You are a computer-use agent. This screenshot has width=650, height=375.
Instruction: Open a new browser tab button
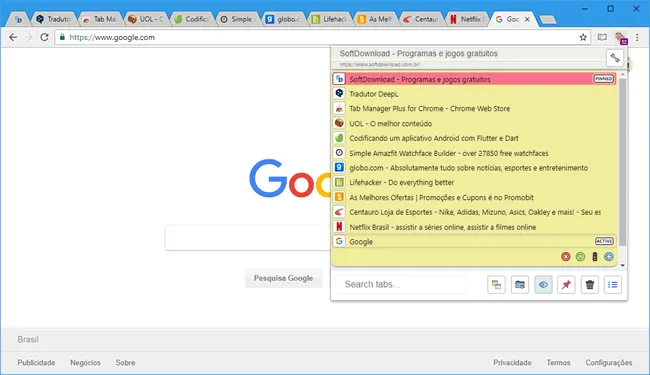point(548,19)
